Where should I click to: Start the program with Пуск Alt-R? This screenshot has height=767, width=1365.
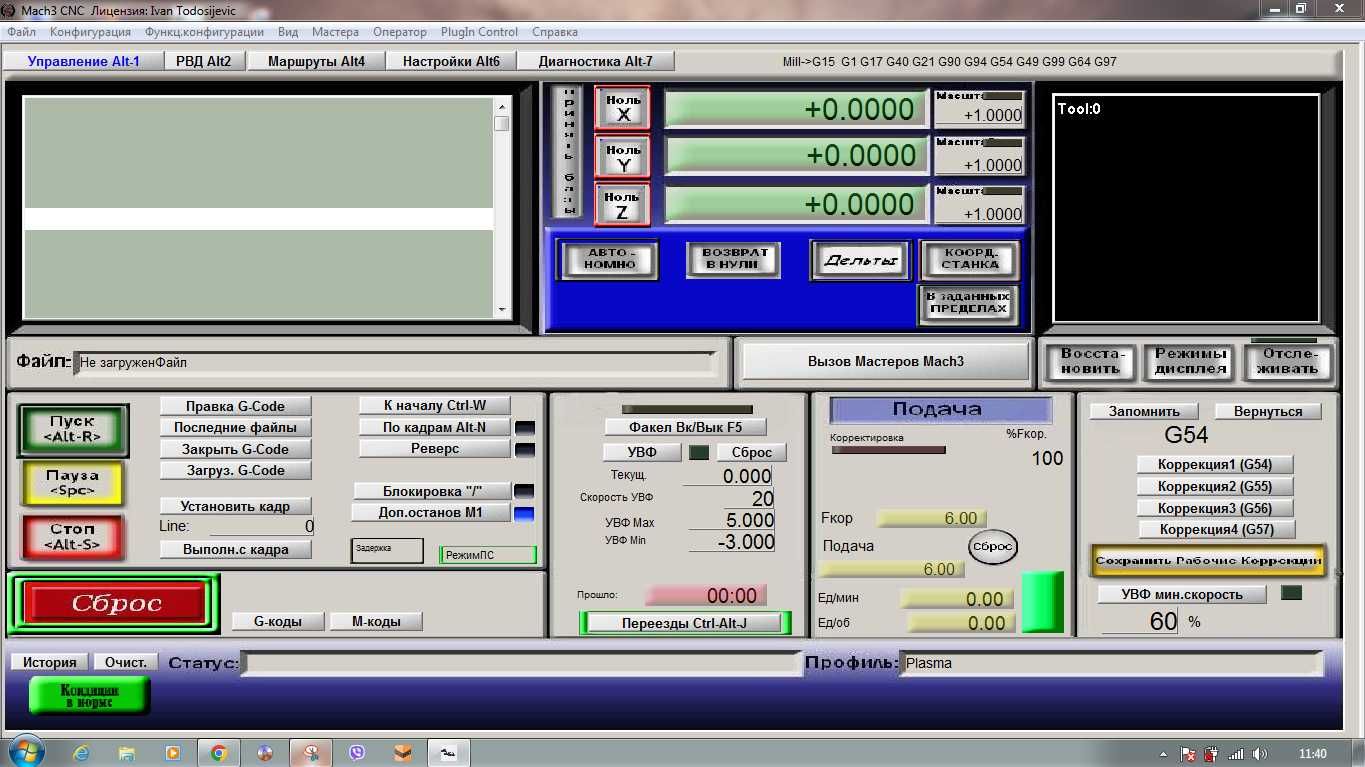(72, 429)
